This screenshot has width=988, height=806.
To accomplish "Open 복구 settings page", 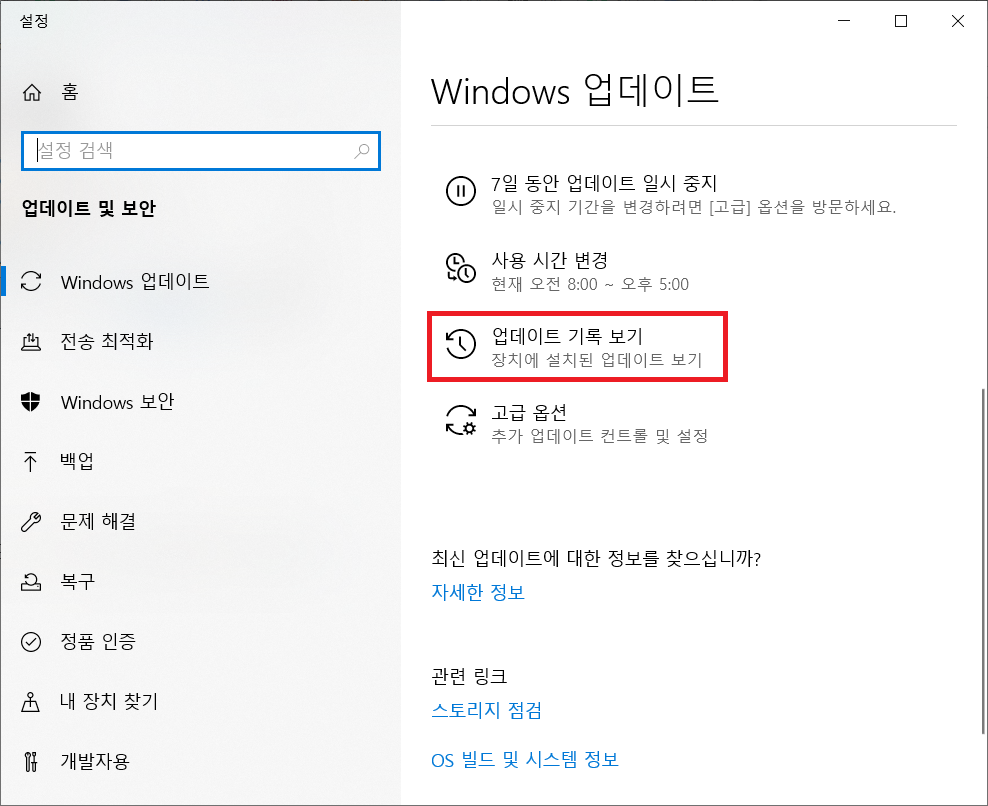I will point(200,581).
